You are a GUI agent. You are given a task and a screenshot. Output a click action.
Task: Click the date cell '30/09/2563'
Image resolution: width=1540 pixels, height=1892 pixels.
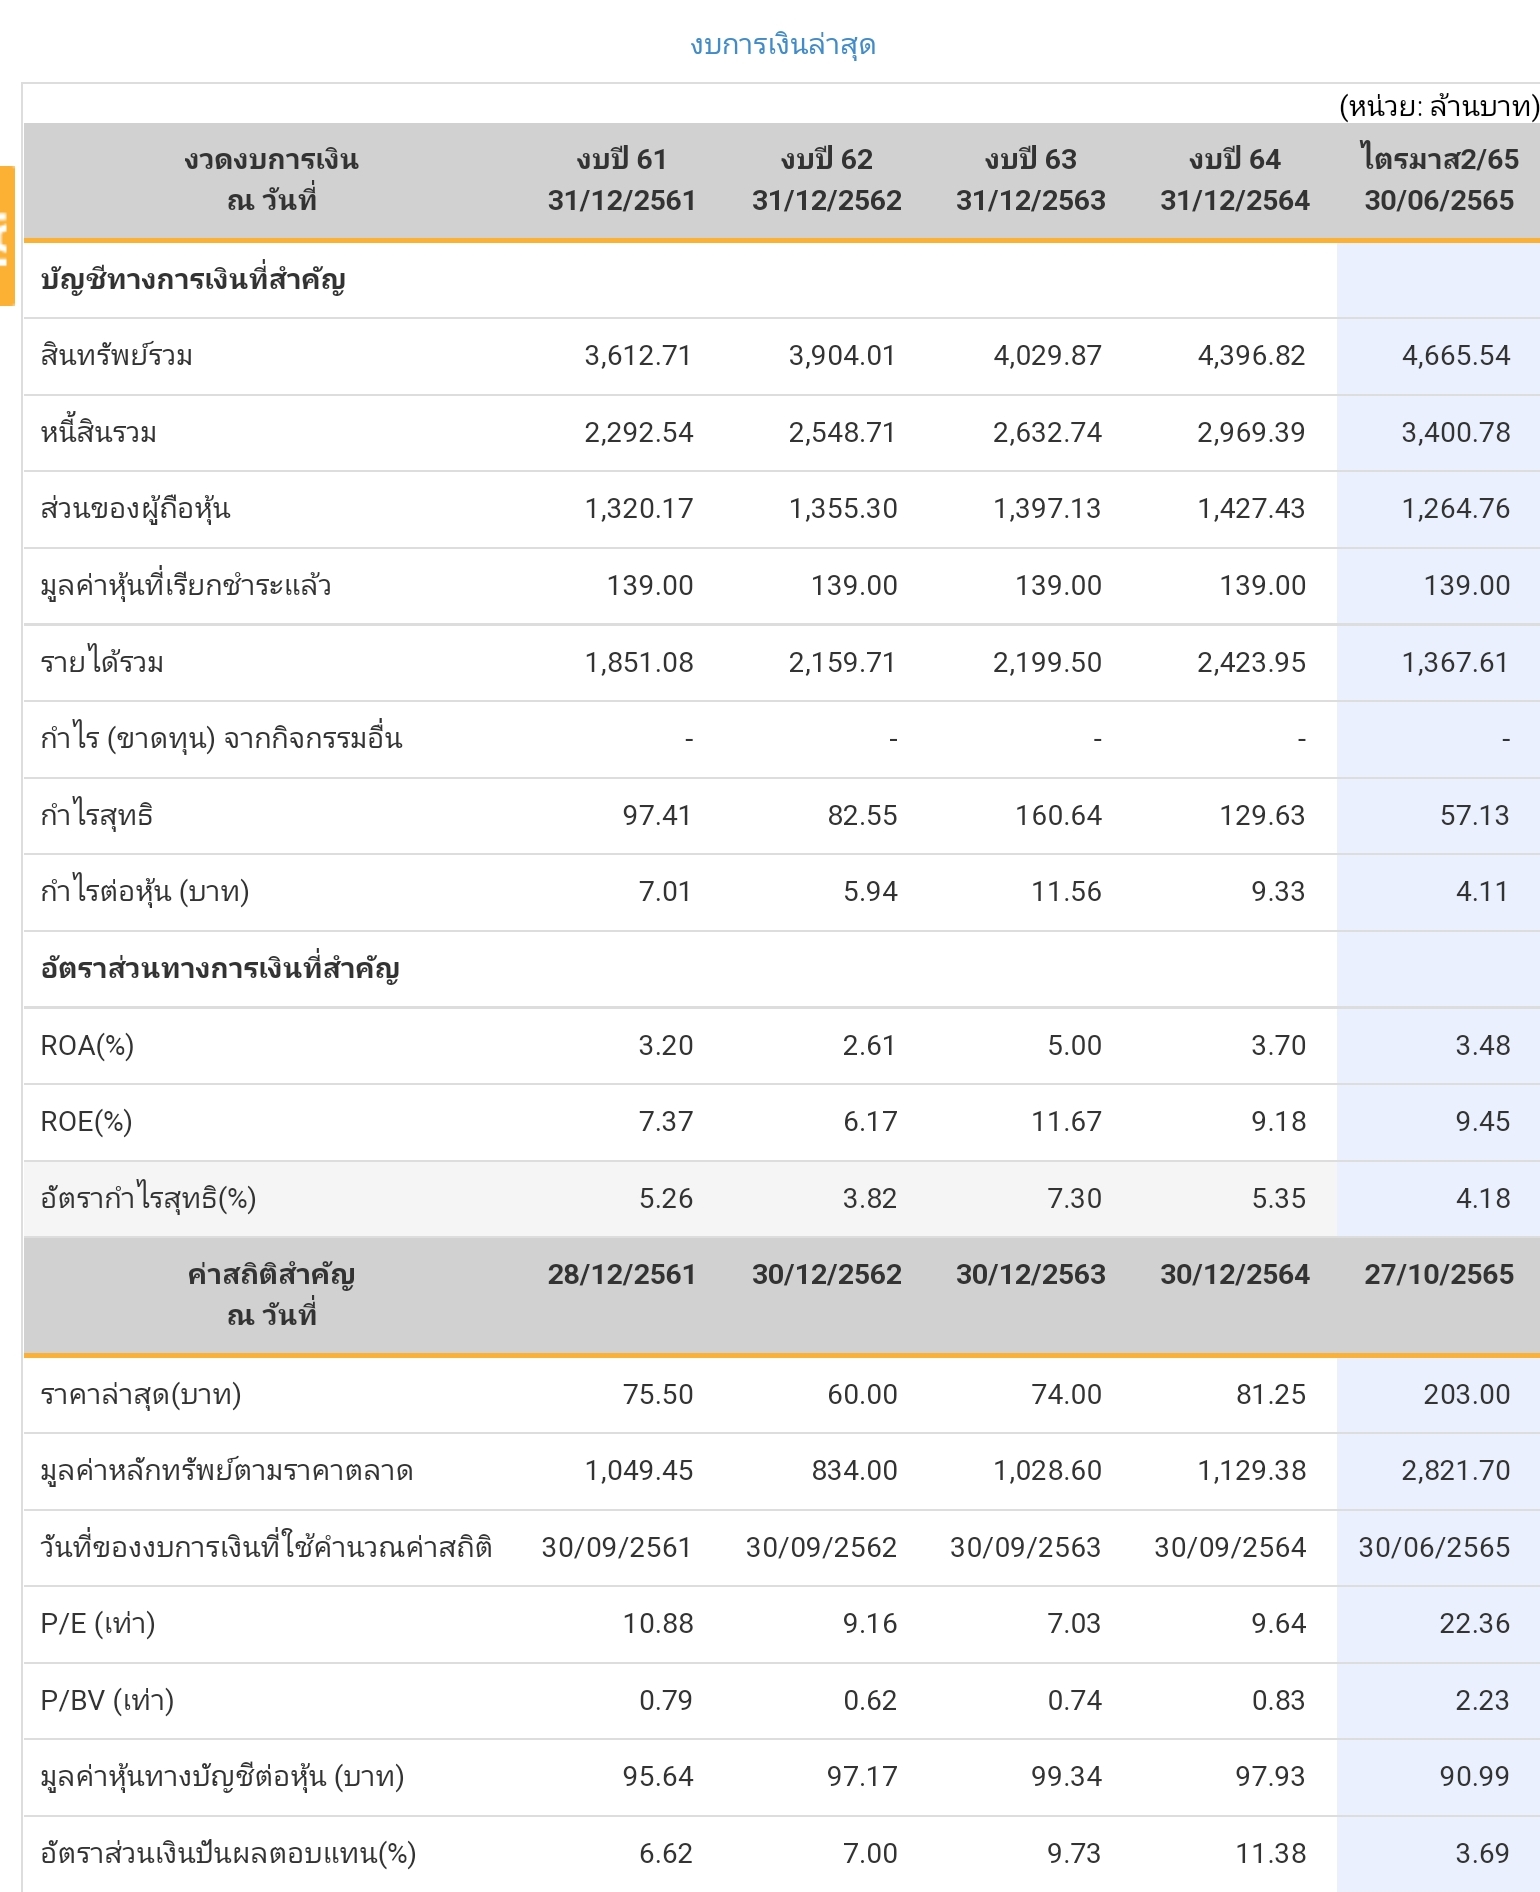click(1025, 1548)
